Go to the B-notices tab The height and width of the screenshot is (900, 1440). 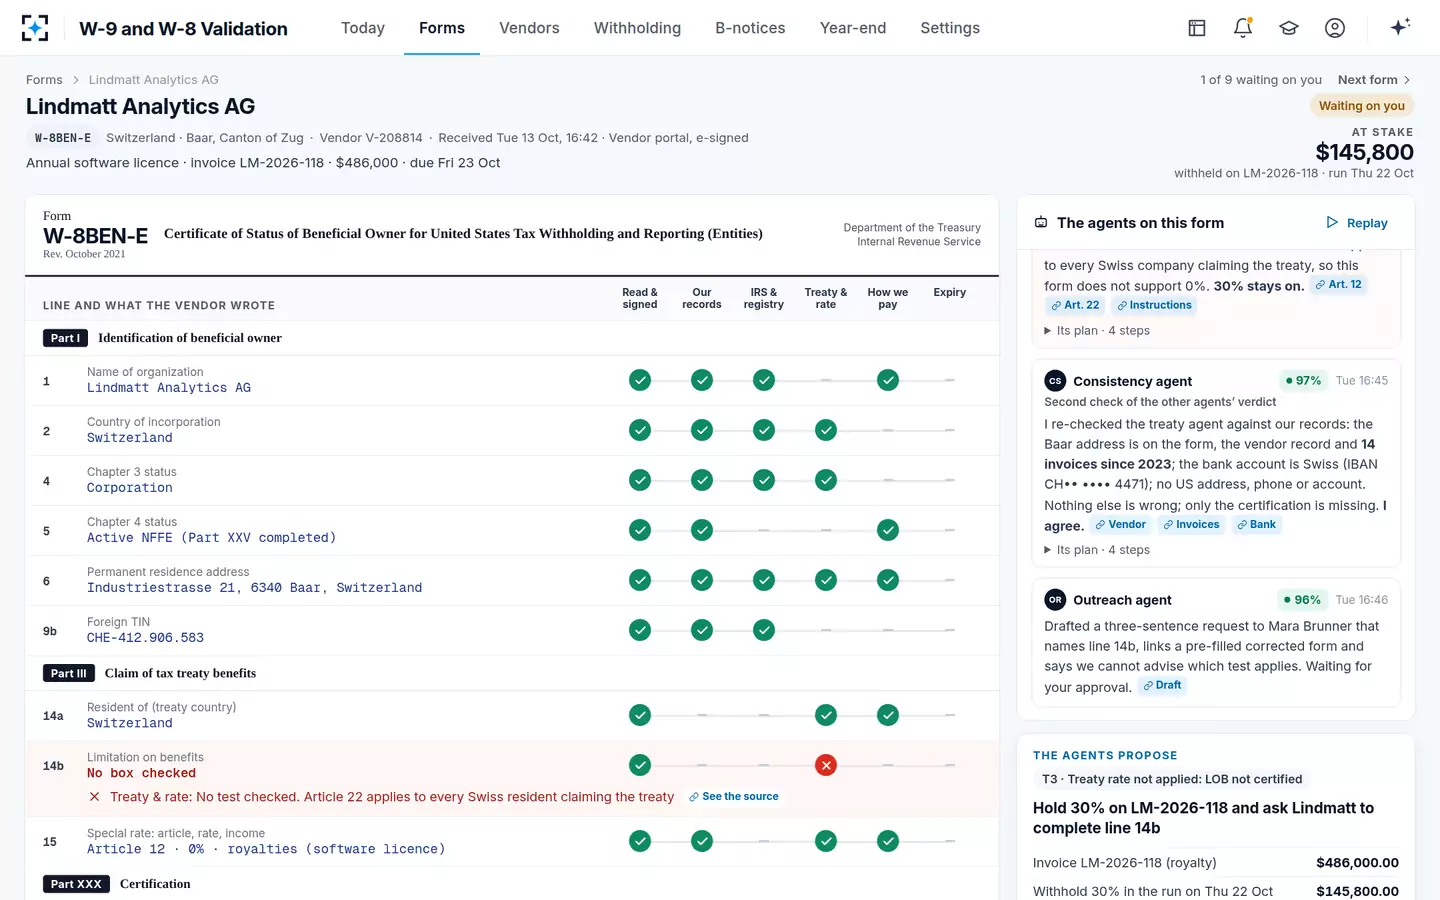click(x=750, y=28)
